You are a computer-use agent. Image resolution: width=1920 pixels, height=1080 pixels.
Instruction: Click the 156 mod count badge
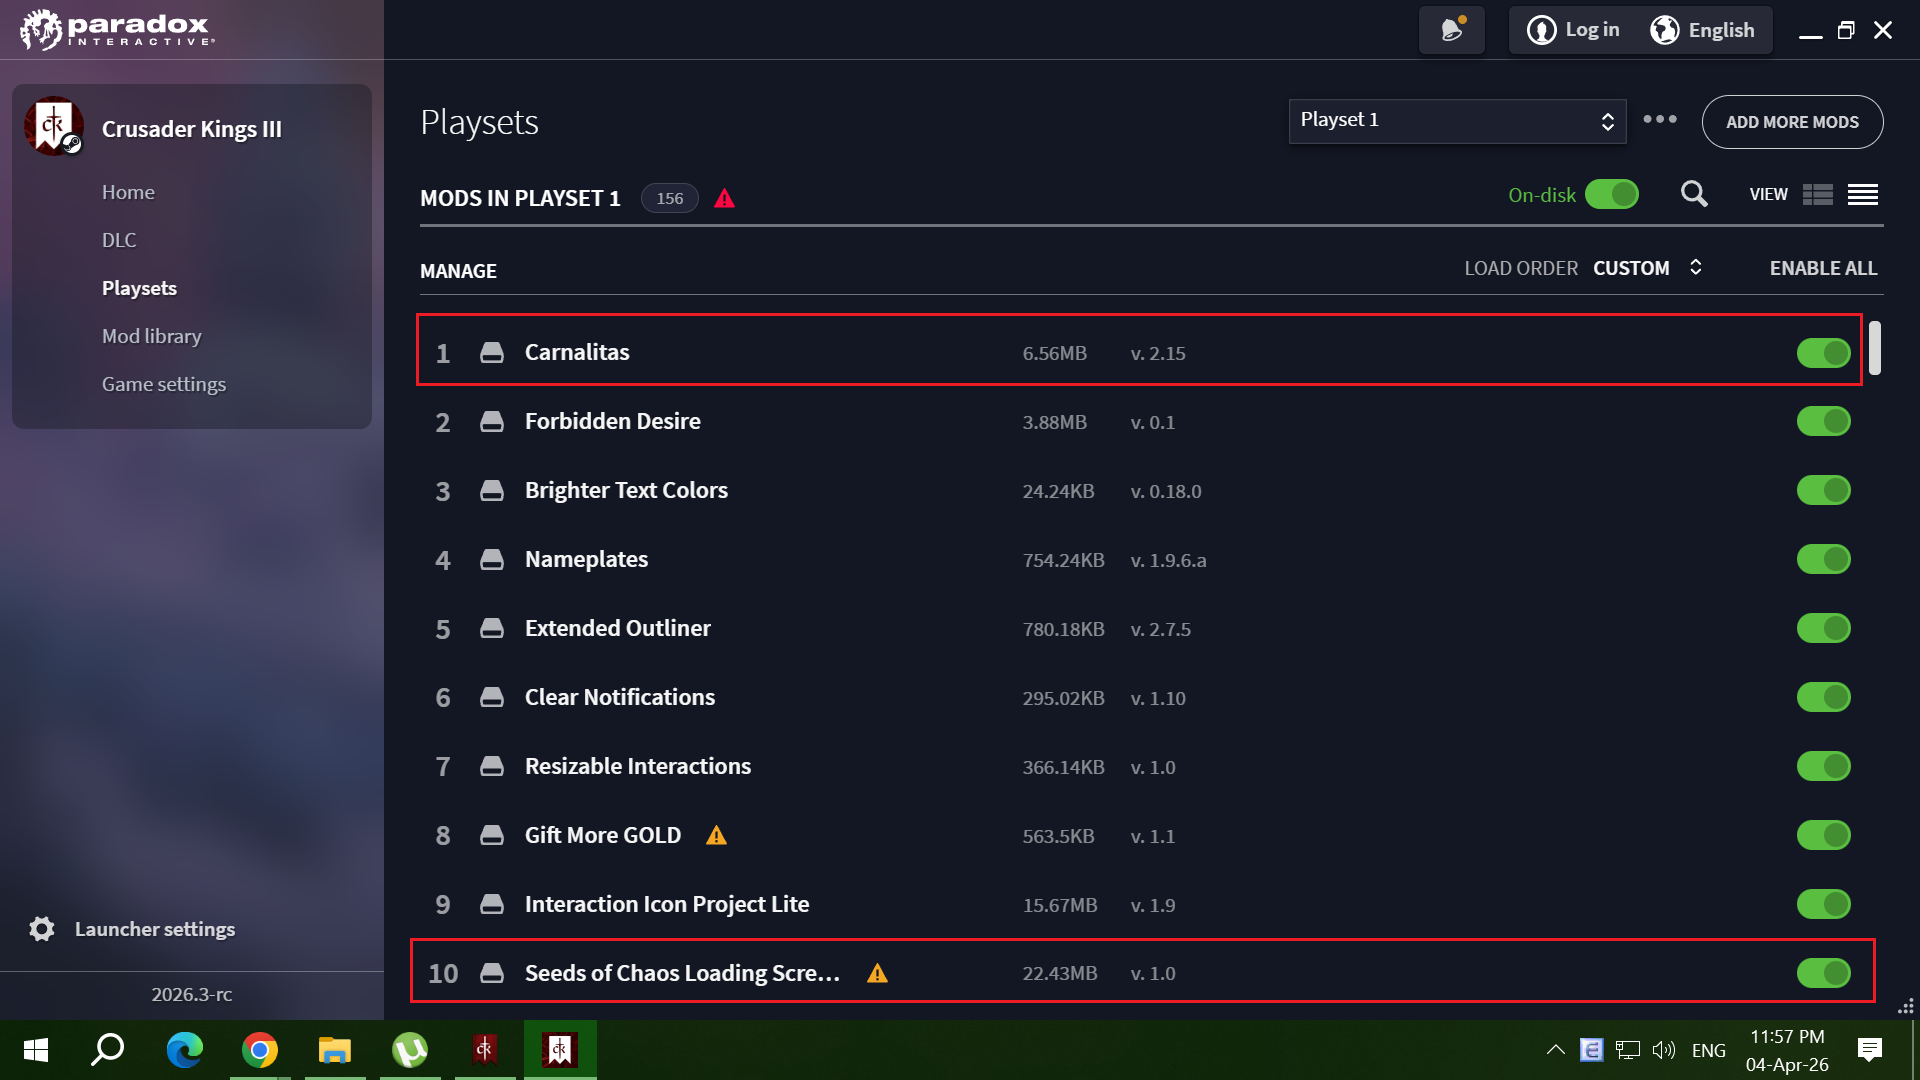[669, 198]
